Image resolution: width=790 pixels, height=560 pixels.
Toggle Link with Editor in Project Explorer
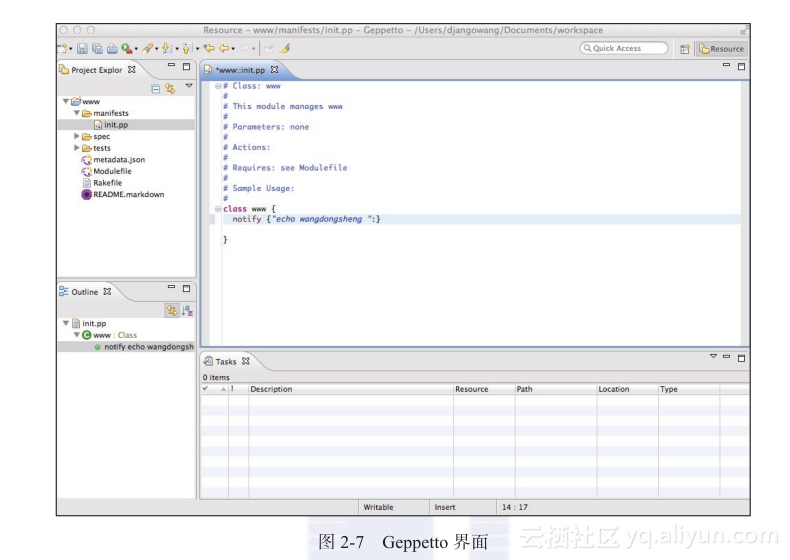[x=170, y=89]
